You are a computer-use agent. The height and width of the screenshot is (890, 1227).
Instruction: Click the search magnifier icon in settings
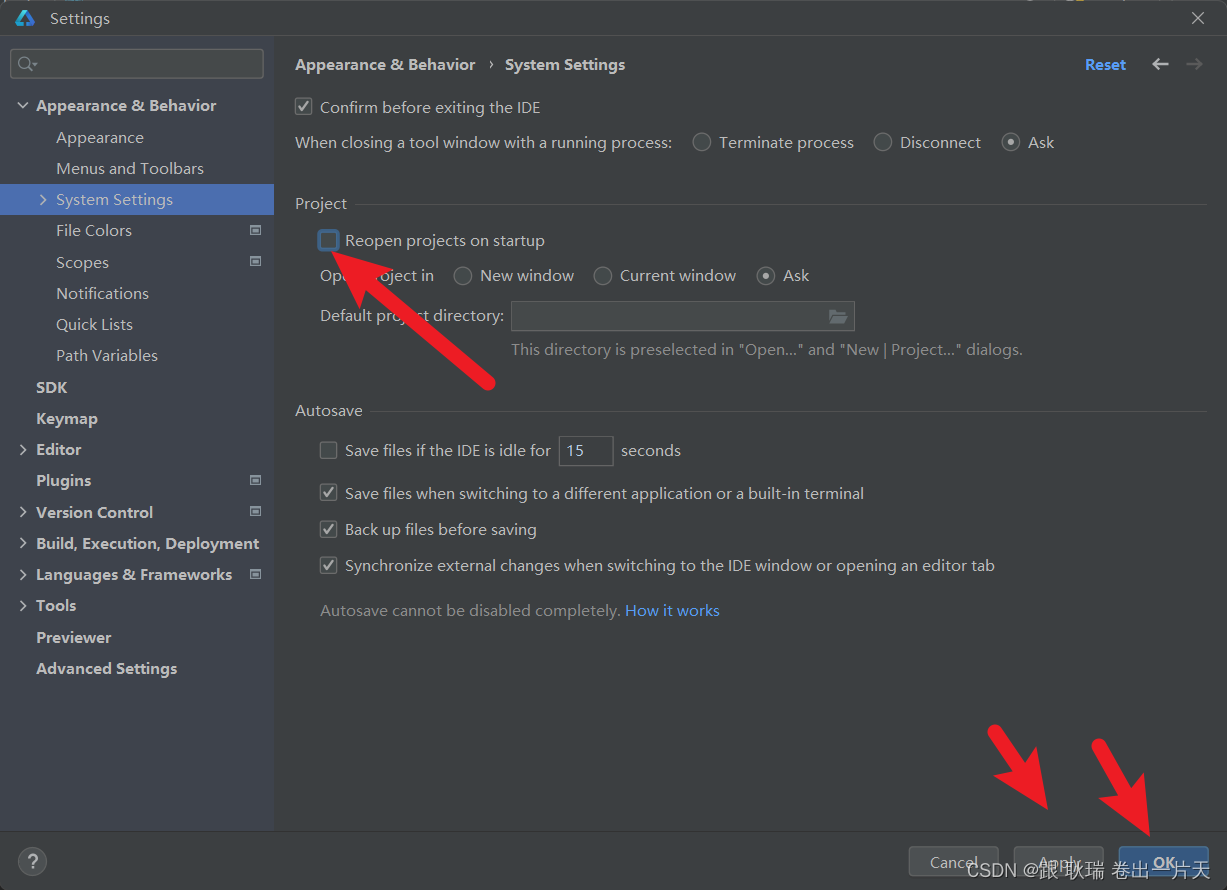tap(26, 64)
